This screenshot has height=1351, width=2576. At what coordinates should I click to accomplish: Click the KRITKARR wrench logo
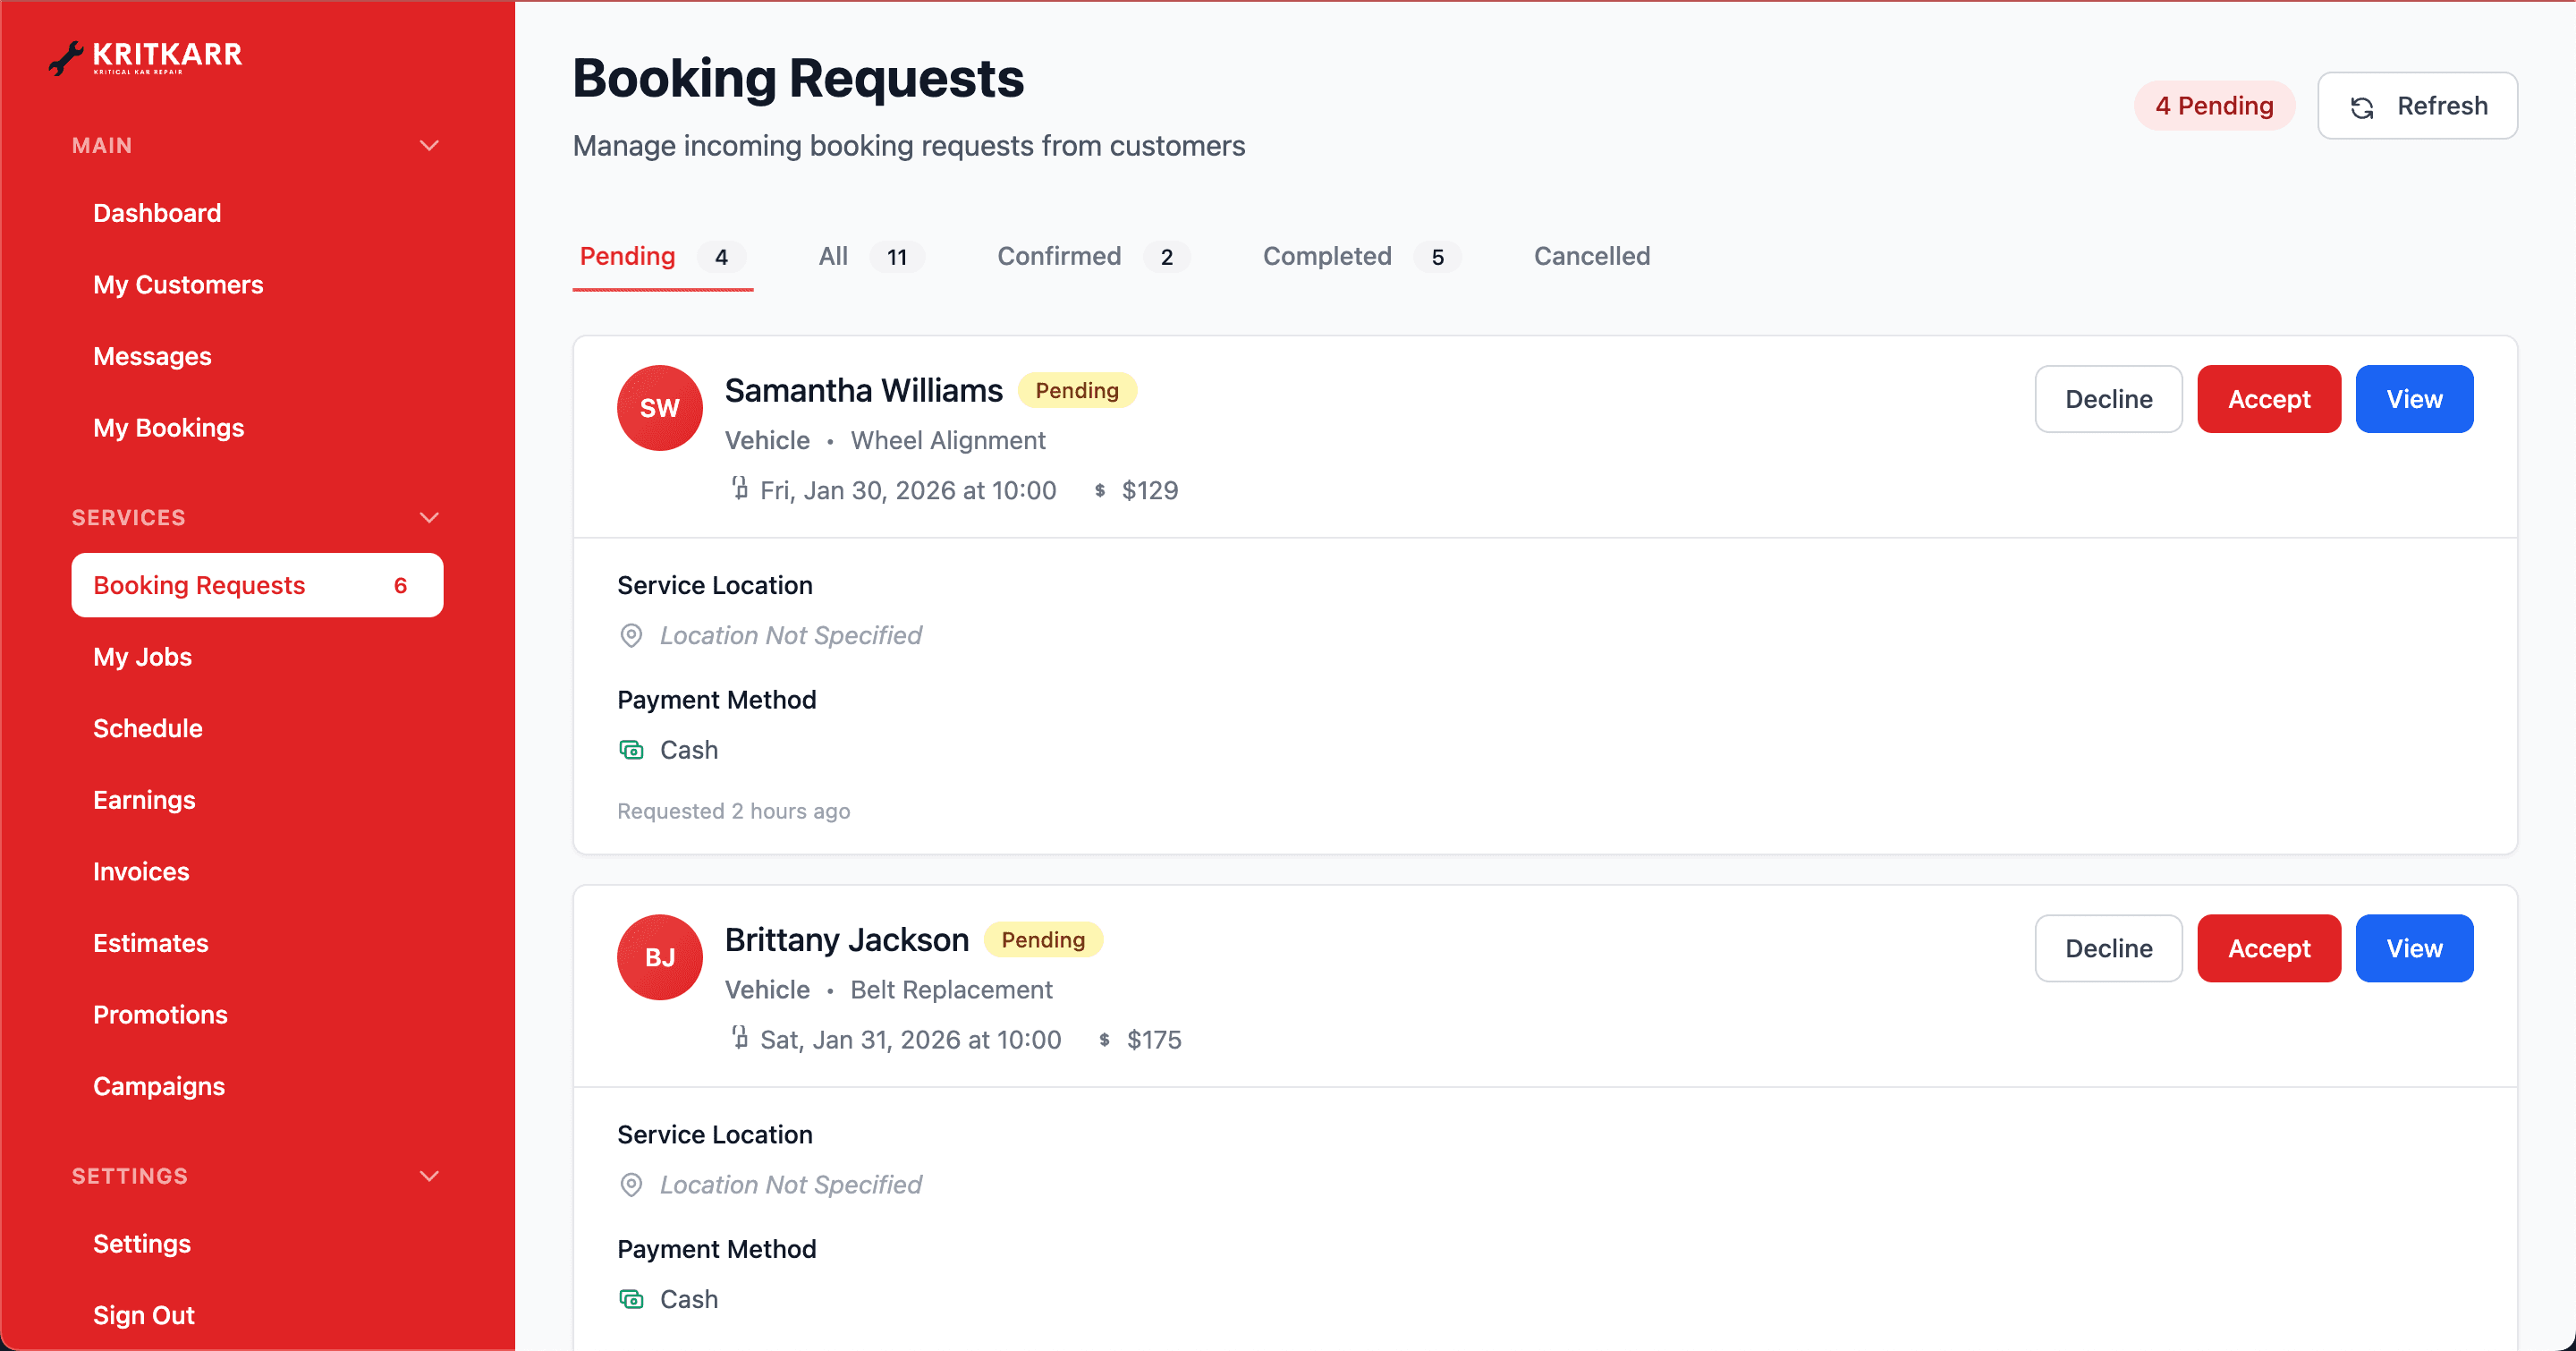[67, 57]
